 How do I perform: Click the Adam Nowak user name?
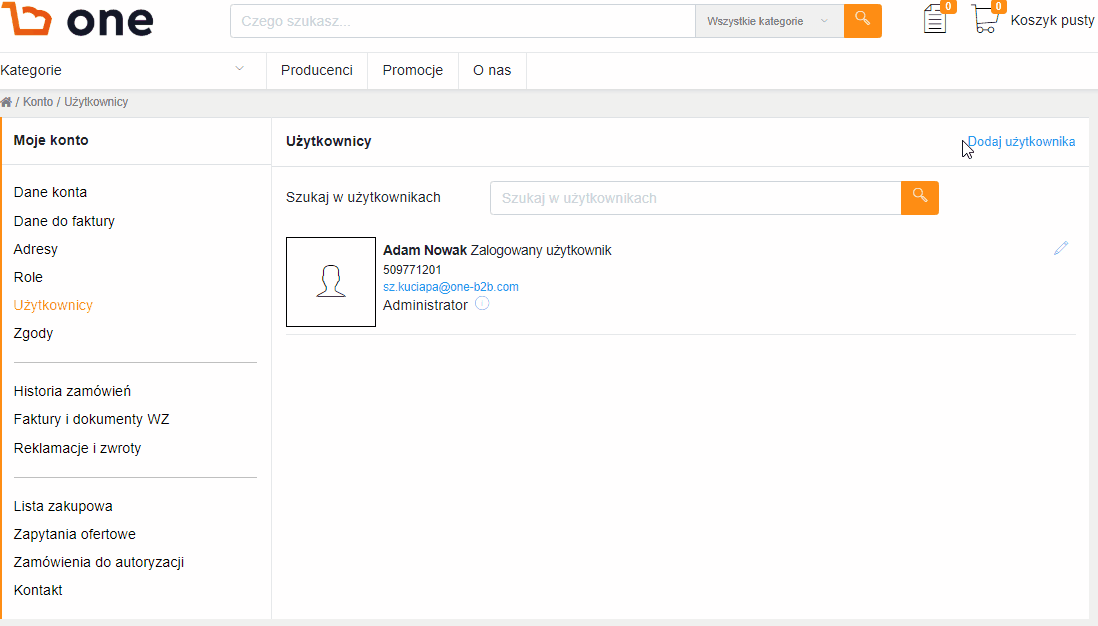tap(425, 250)
